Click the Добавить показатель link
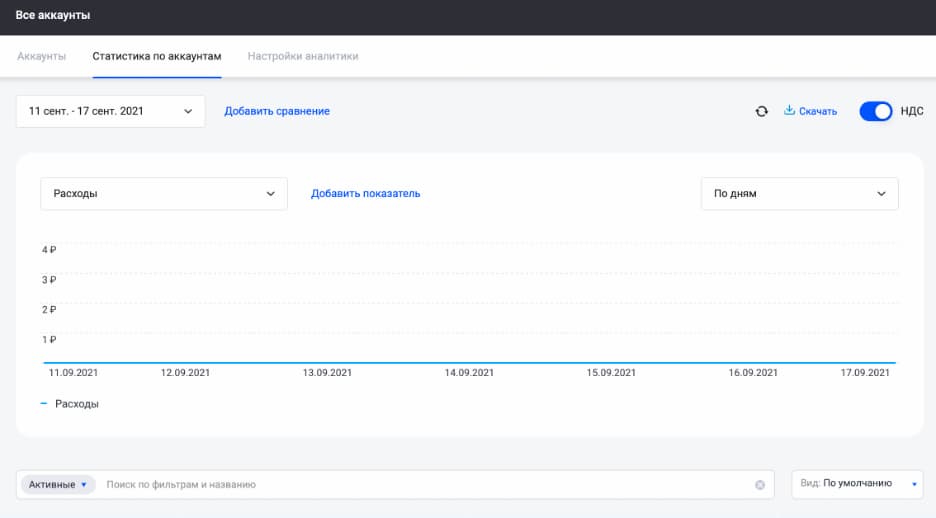This screenshot has height=518, width=936. click(x=365, y=194)
